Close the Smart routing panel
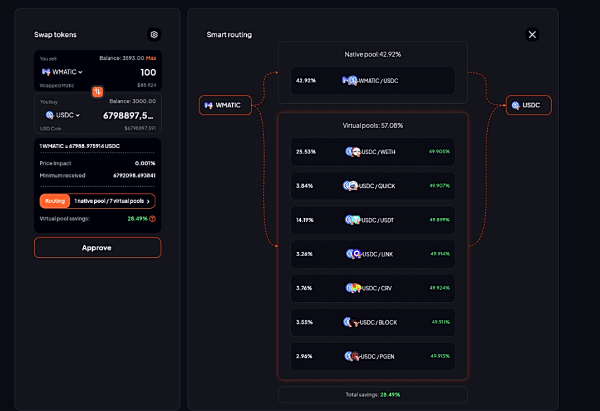The image size is (600, 411). (x=532, y=34)
